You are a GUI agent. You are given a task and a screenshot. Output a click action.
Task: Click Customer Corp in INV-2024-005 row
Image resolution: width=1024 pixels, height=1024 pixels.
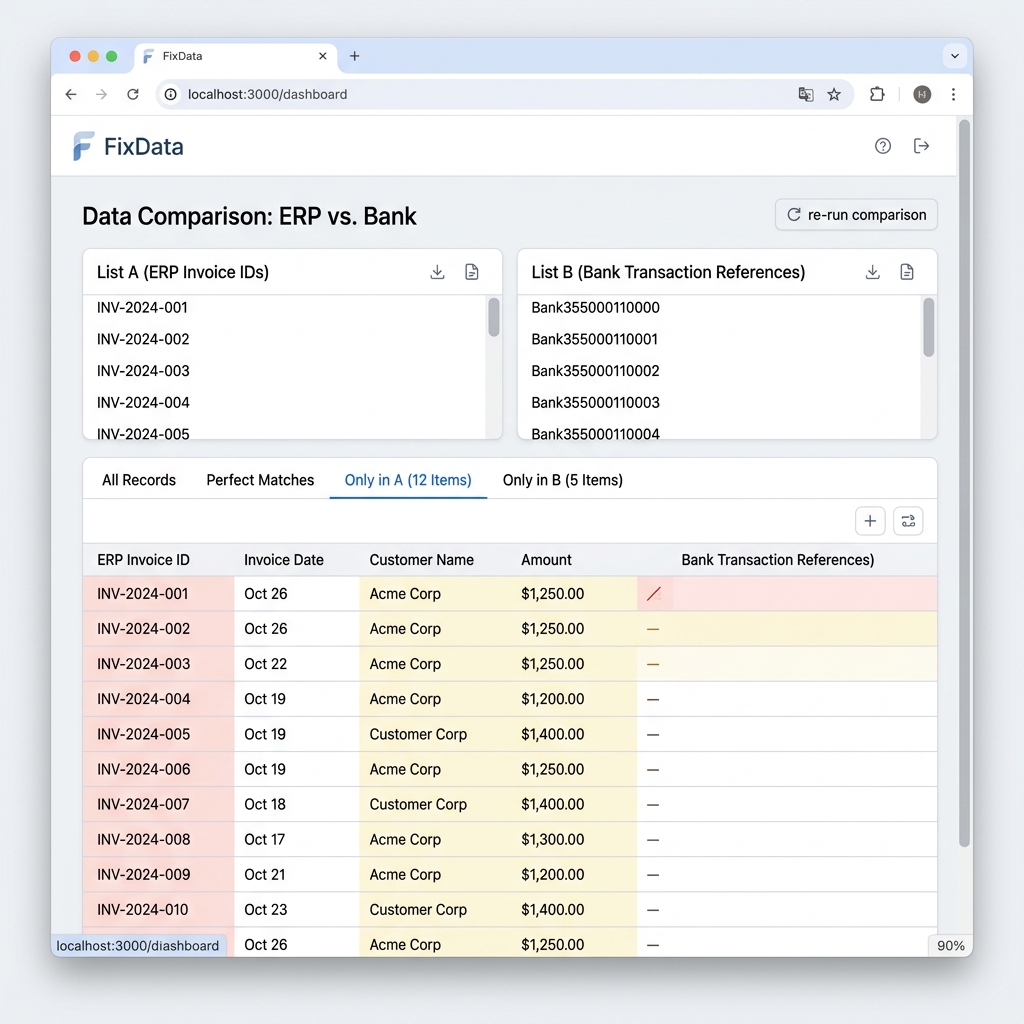[418, 734]
